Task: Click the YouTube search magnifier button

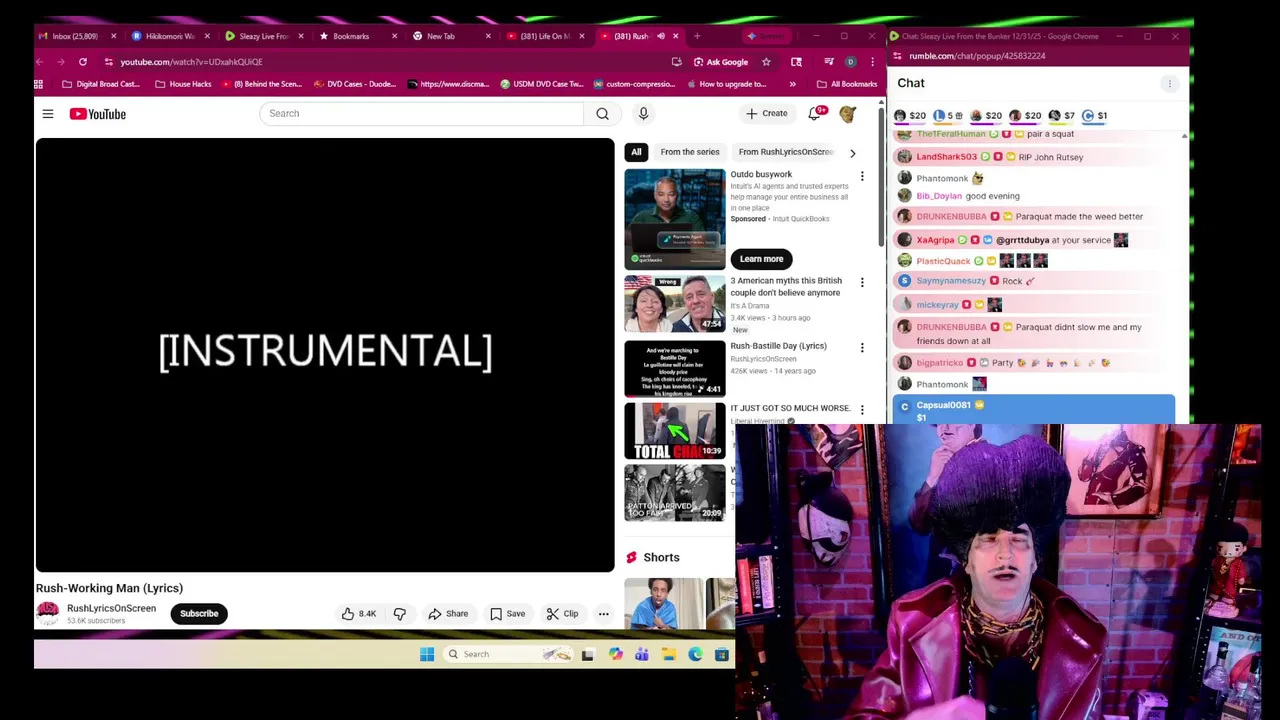Action: [x=602, y=114]
